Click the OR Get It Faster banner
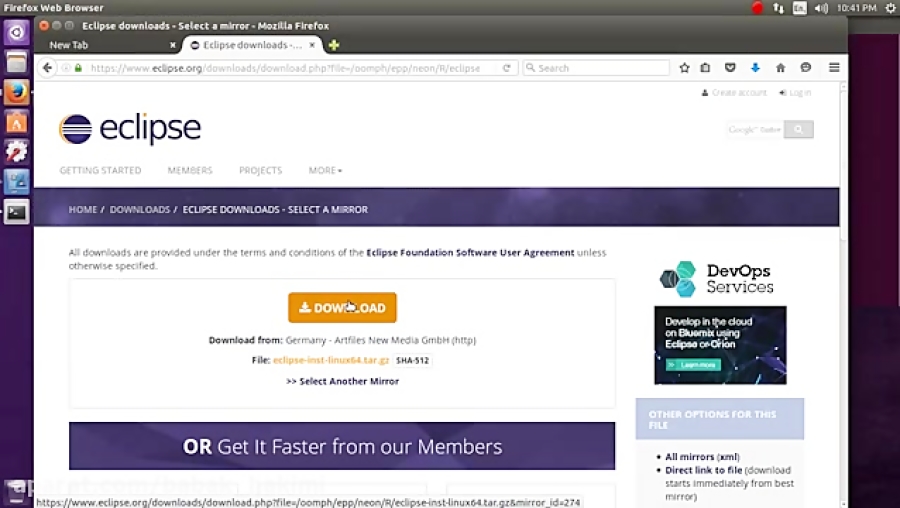 click(342, 446)
